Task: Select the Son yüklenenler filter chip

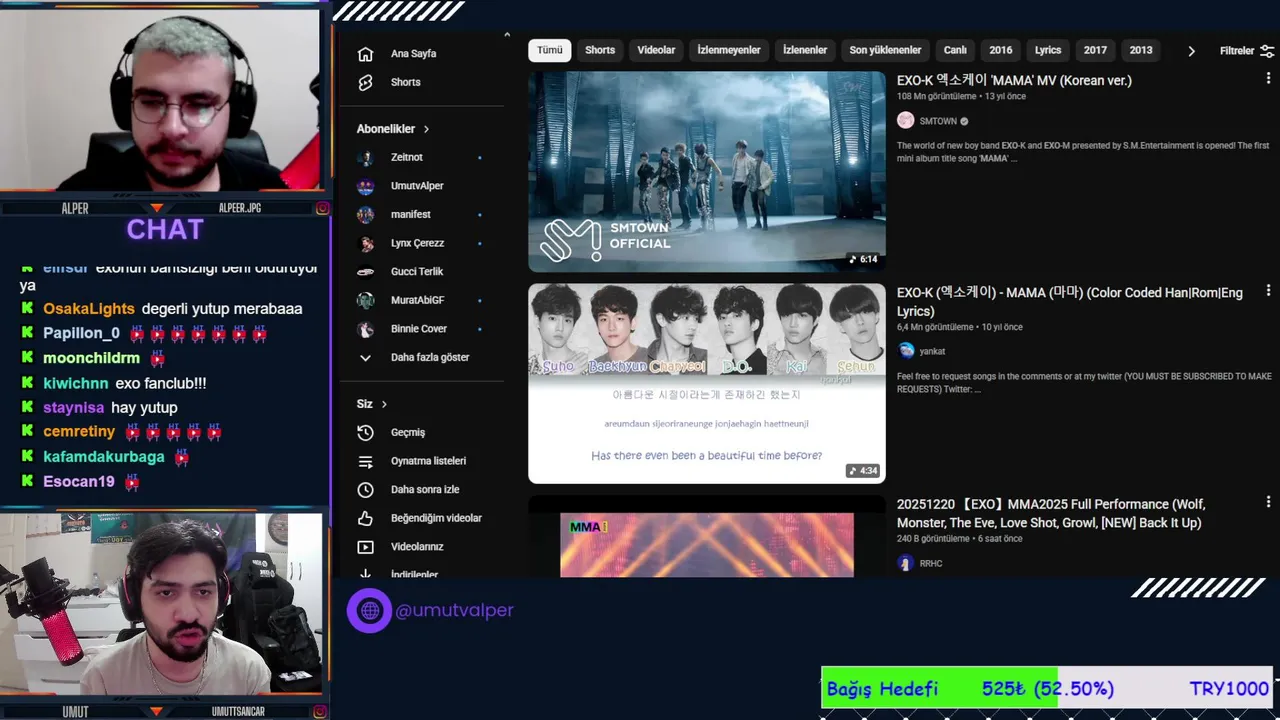Action: [885, 50]
